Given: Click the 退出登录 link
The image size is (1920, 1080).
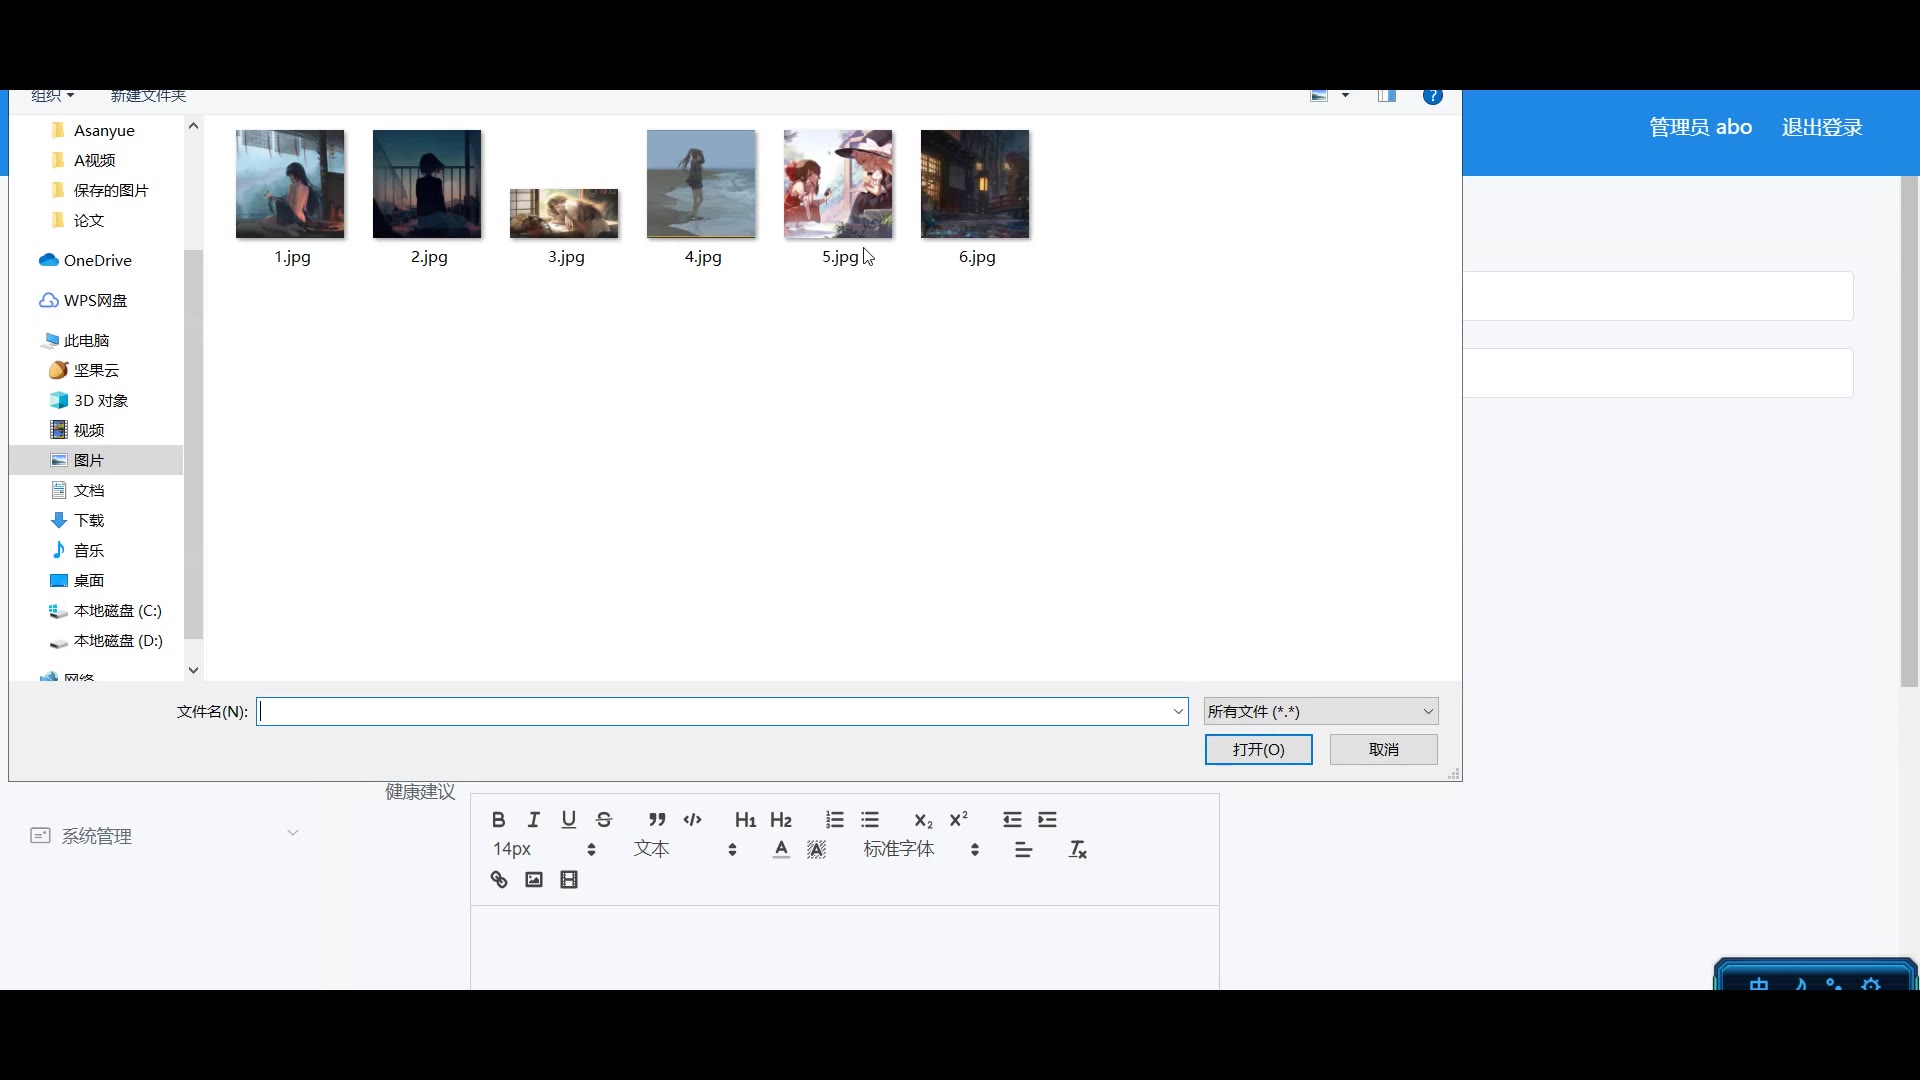Looking at the screenshot, I should (x=1821, y=127).
